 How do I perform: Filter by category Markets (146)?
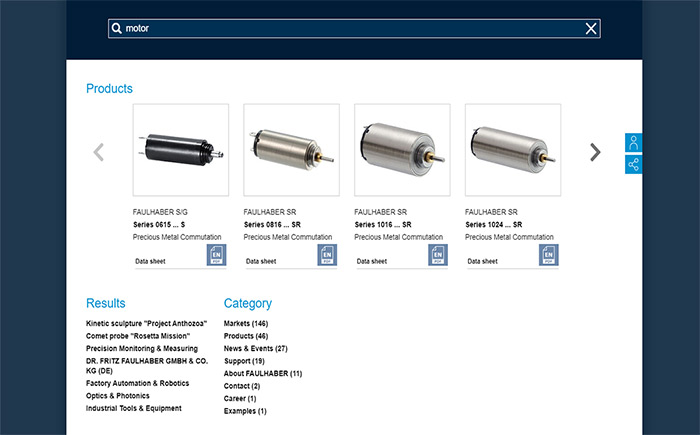pyautogui.click(x=246, y=323)
